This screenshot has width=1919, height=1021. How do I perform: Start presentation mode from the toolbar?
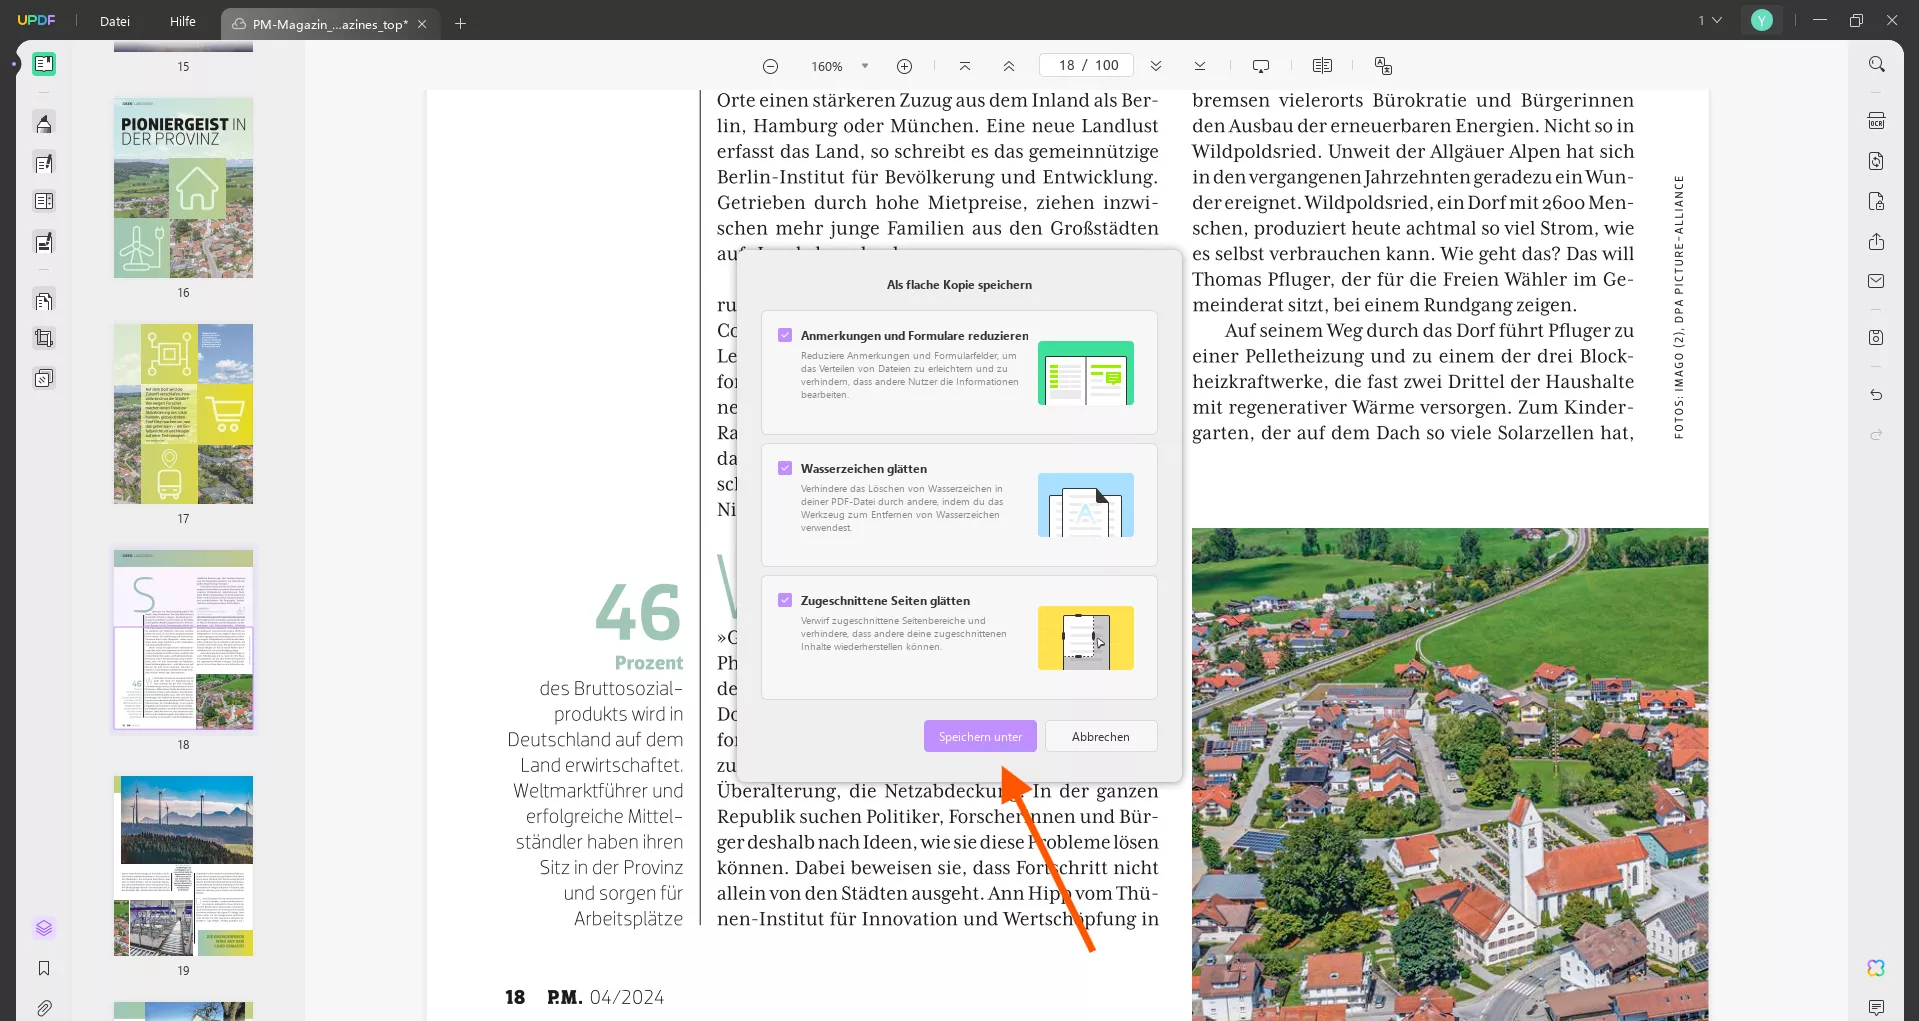1260,65
